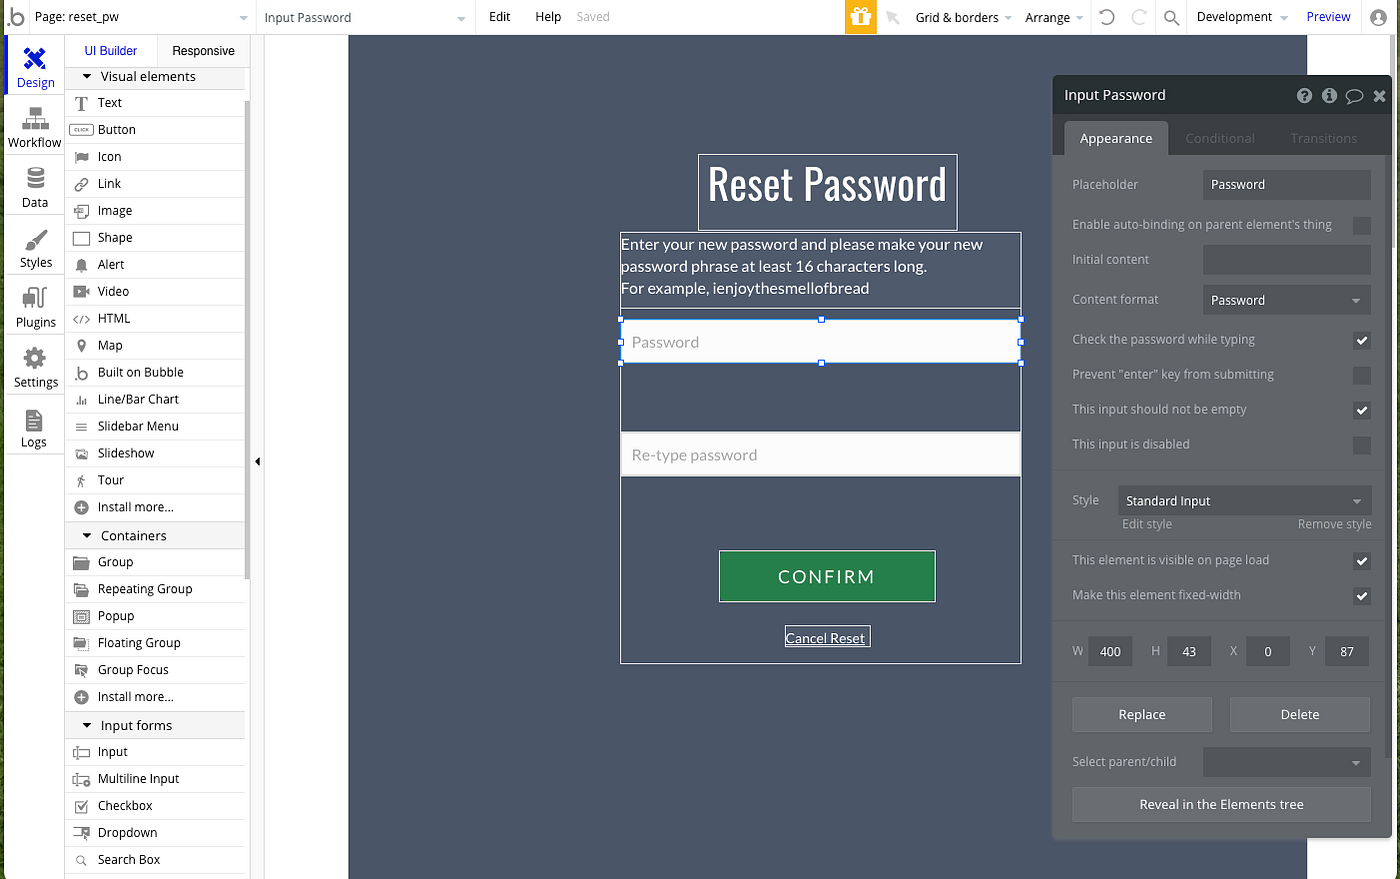This screenshot has height=879, width=1400.
Task: Open the Content format dropdown
Action: pyautogui.click(x=1286, y=300)
